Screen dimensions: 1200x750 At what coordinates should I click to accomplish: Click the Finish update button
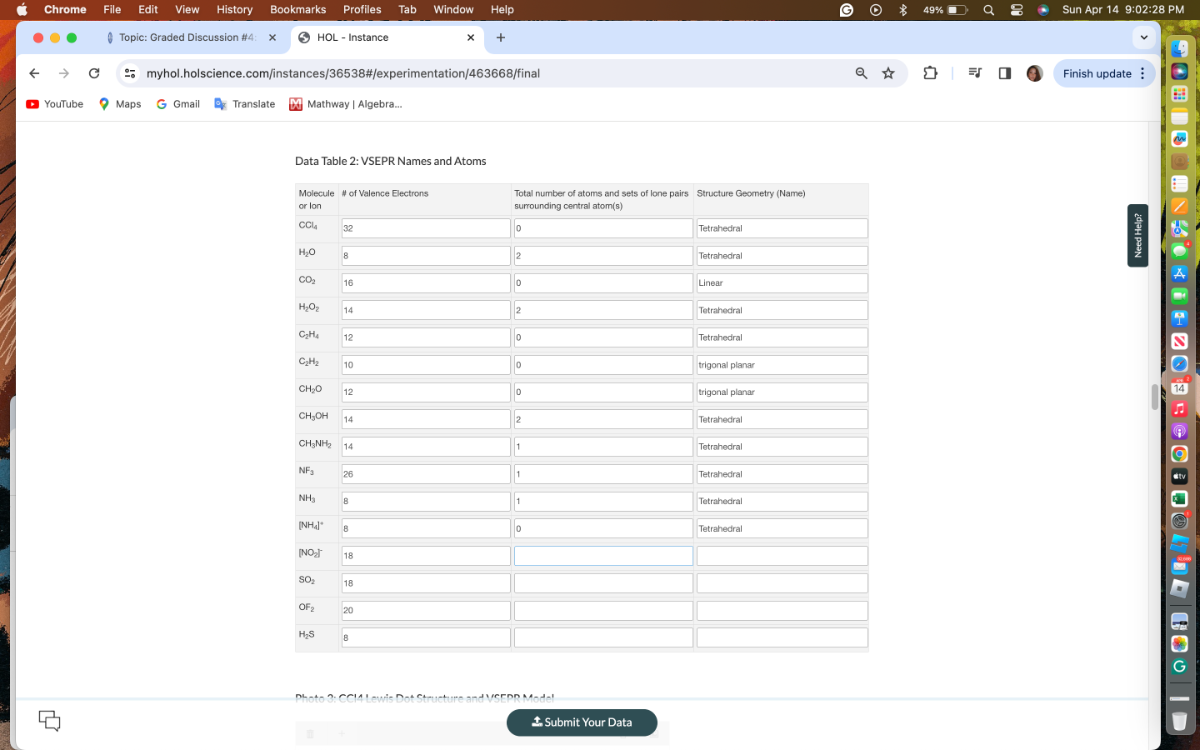[1095, 73]
